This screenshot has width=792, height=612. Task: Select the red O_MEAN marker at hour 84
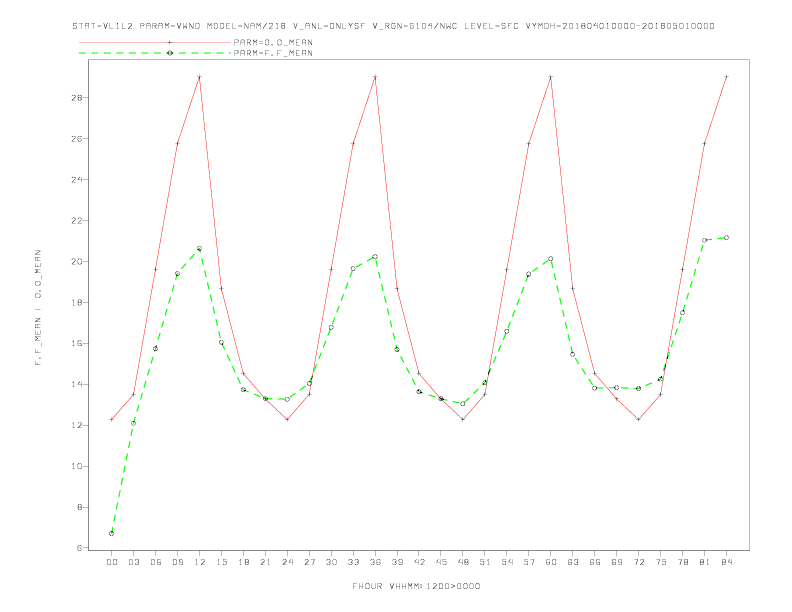coord(726,77)
